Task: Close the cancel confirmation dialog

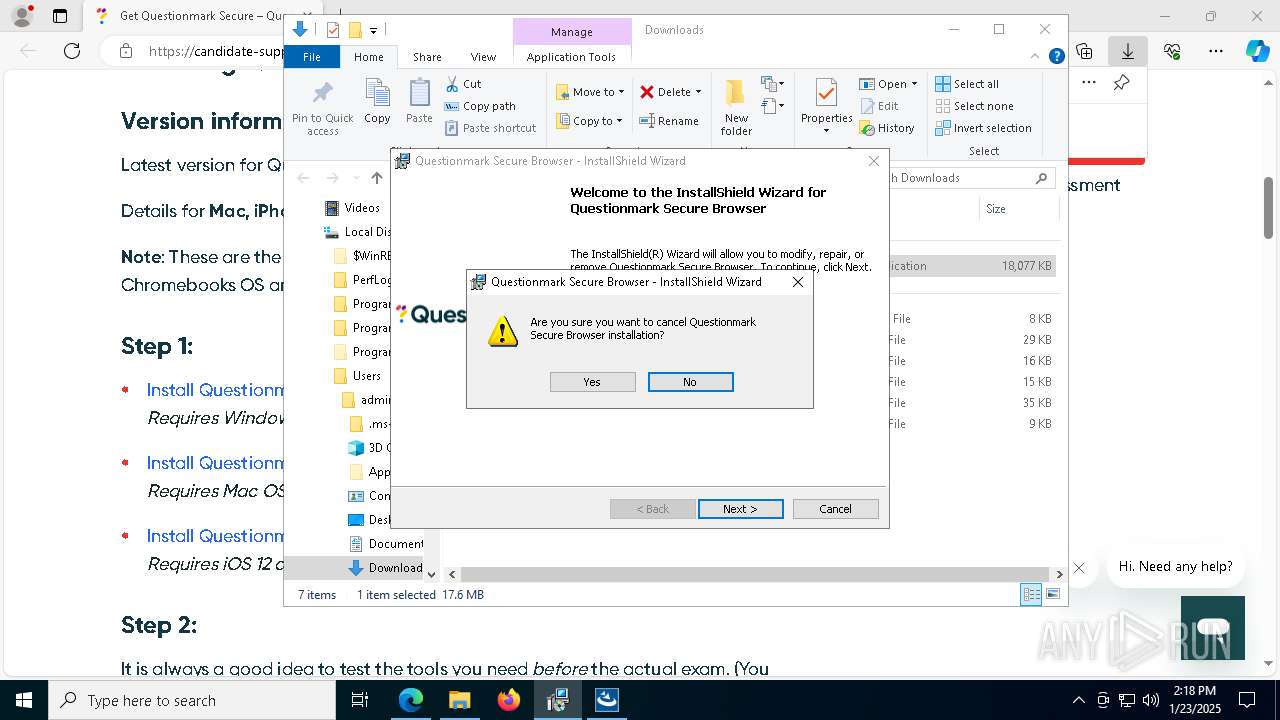Action: pos(797,282)
